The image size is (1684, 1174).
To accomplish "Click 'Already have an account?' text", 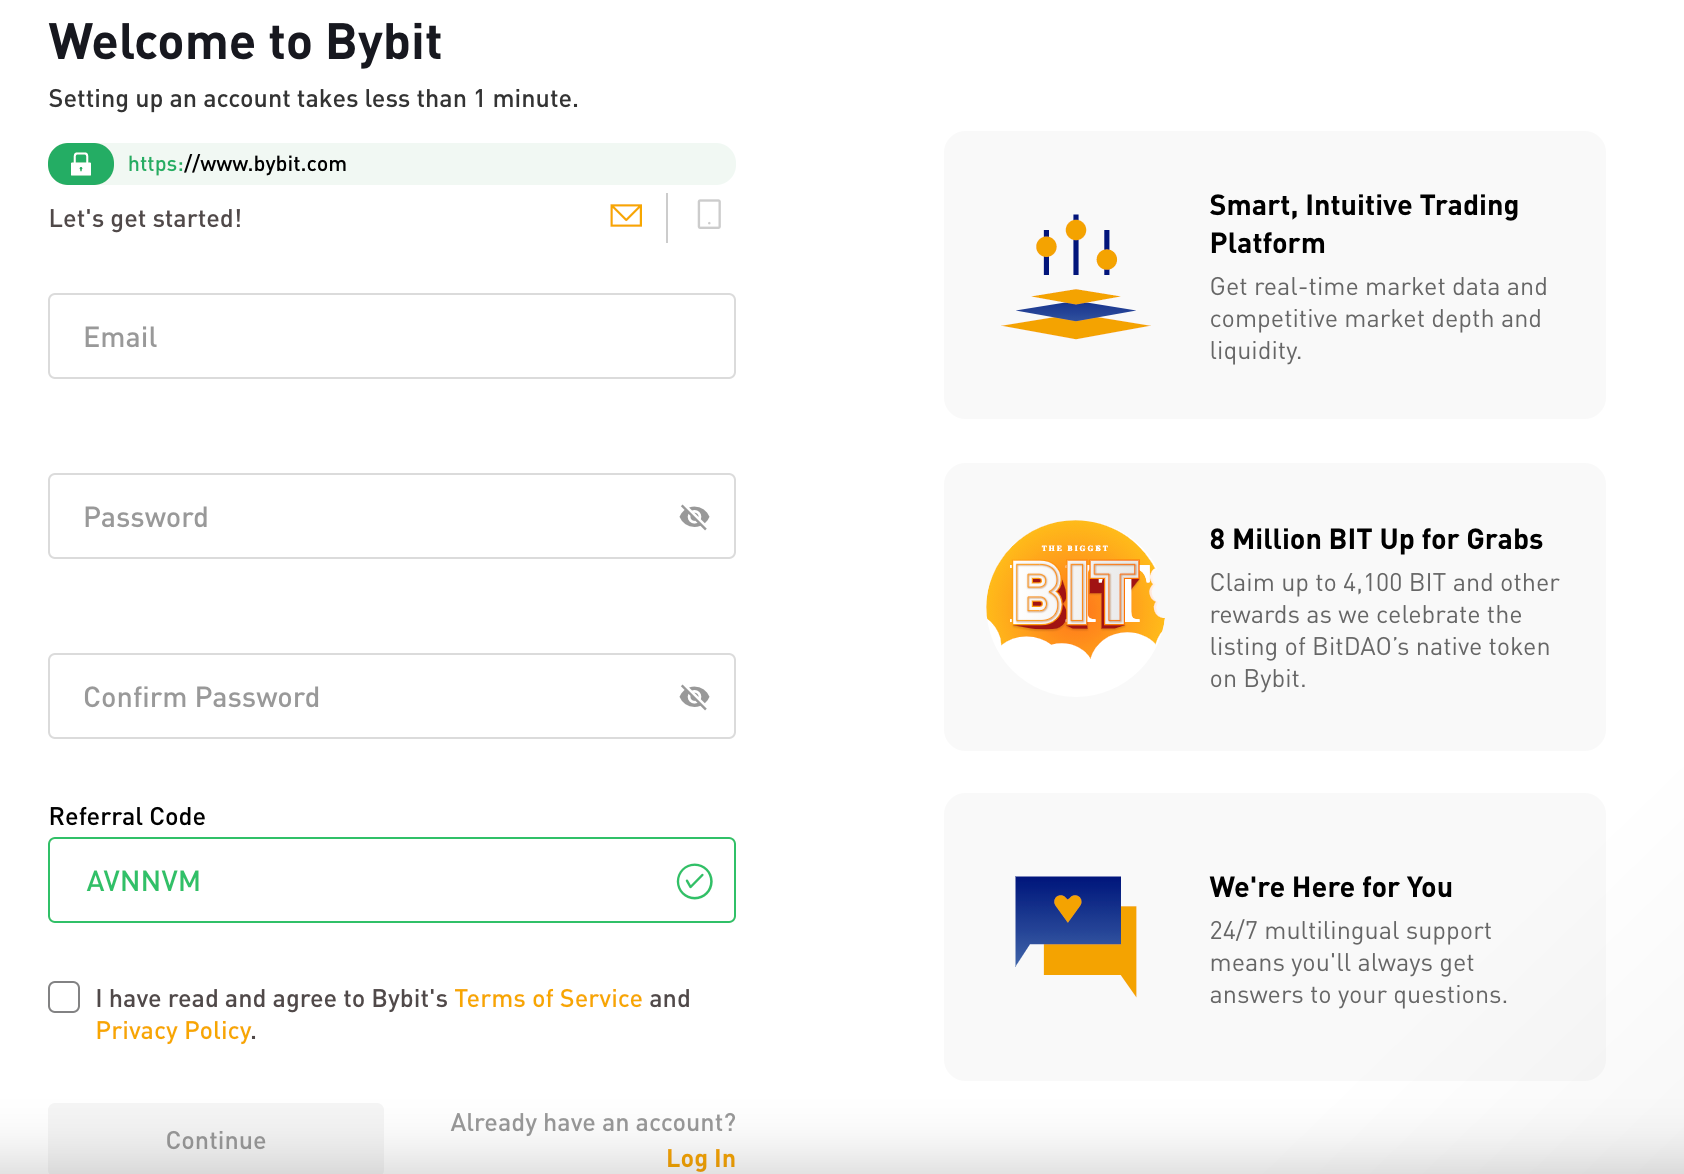I will tap(593, 1123).
